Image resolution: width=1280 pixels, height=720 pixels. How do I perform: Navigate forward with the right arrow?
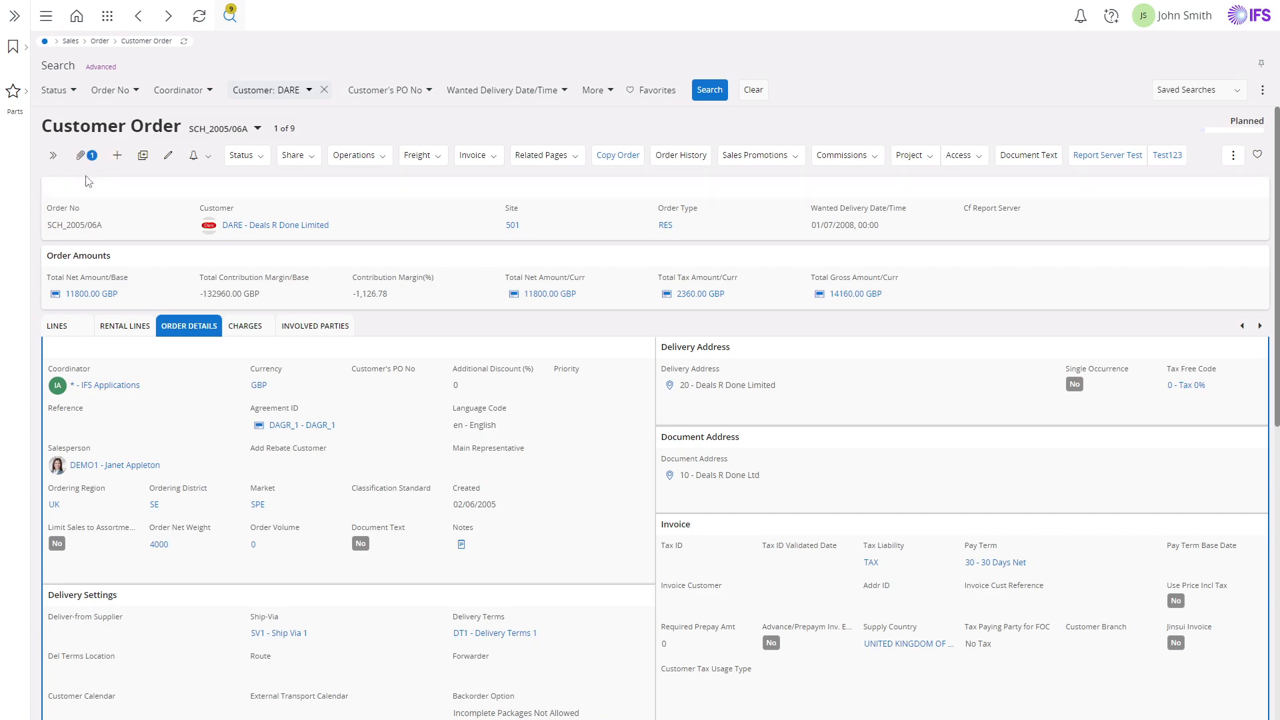[168, 16]
